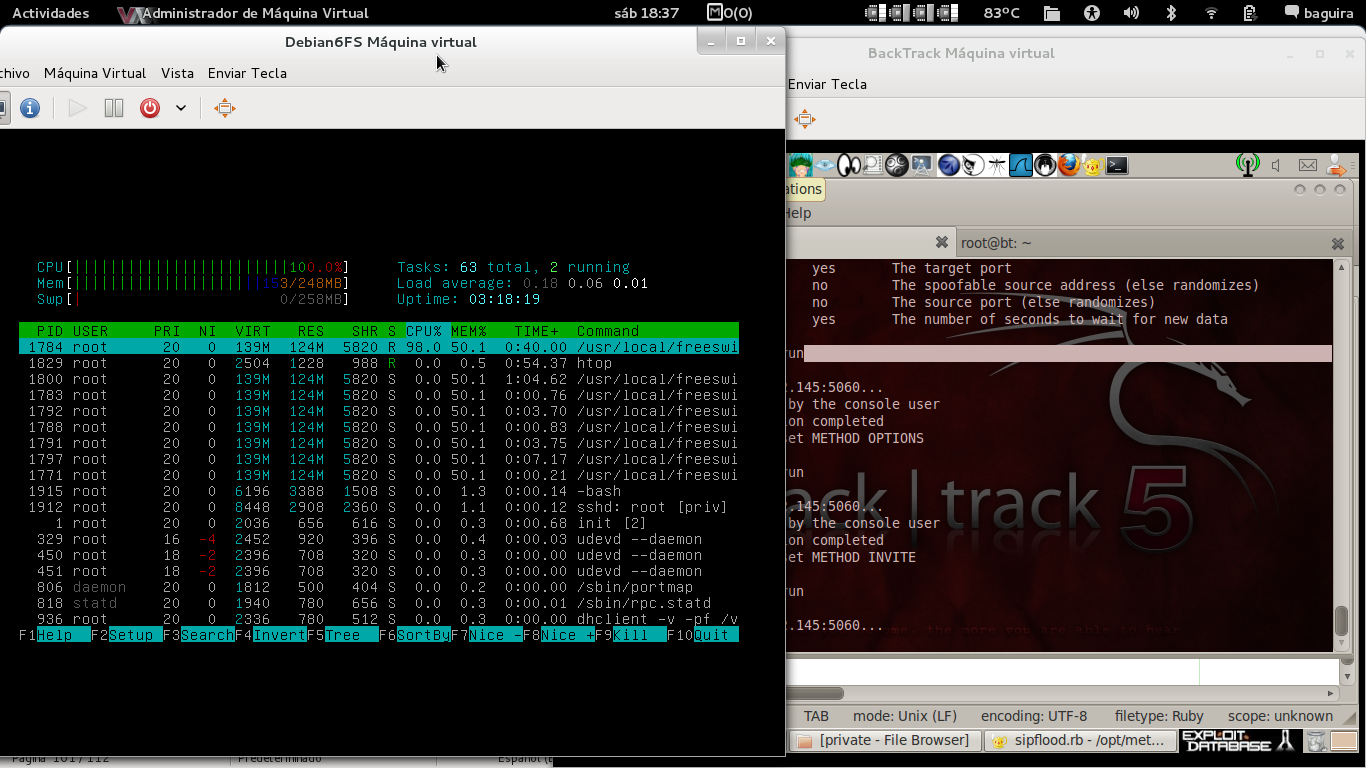Click the user logout icon in BackTrack panel
Image resolution: width=1366 pixels, height=768 pixels.
coord(1337,165)
